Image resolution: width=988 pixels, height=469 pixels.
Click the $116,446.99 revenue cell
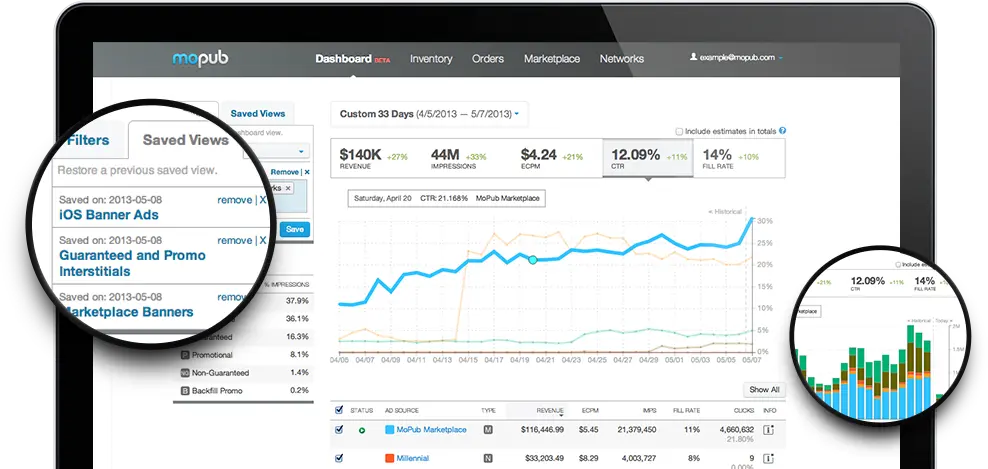542,429
